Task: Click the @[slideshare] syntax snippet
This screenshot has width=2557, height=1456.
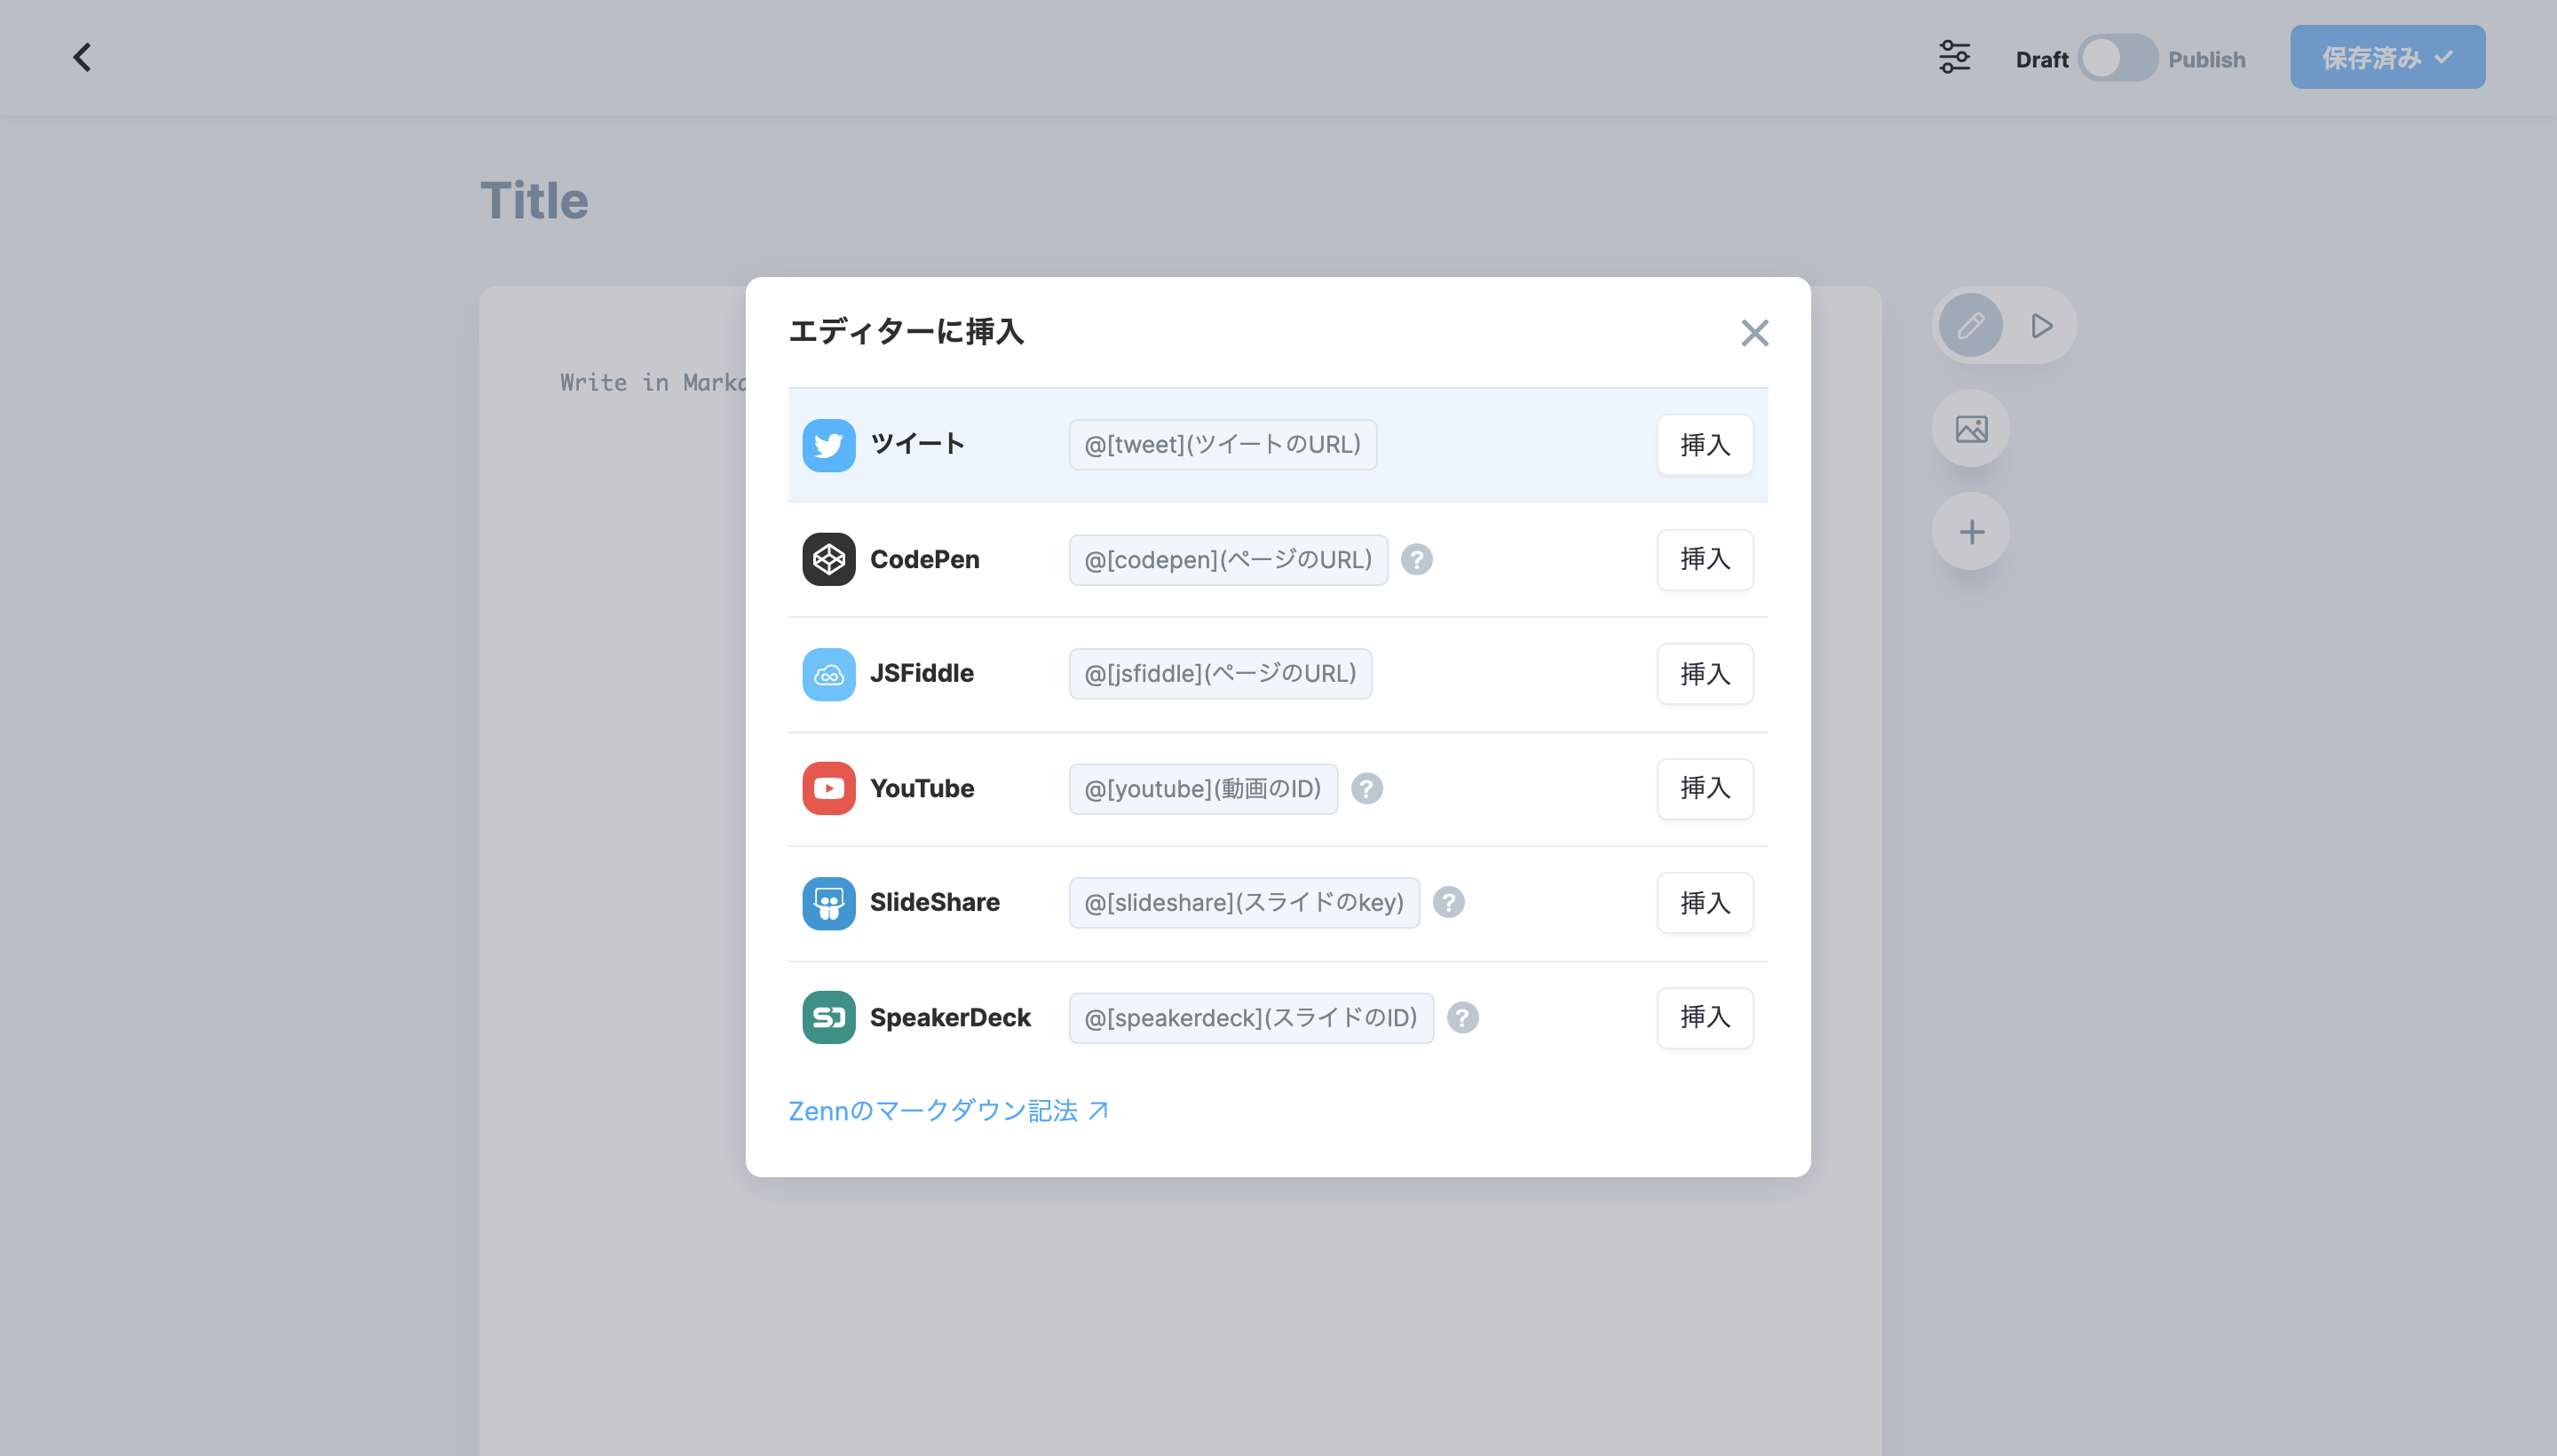Action: point(1244,902)
